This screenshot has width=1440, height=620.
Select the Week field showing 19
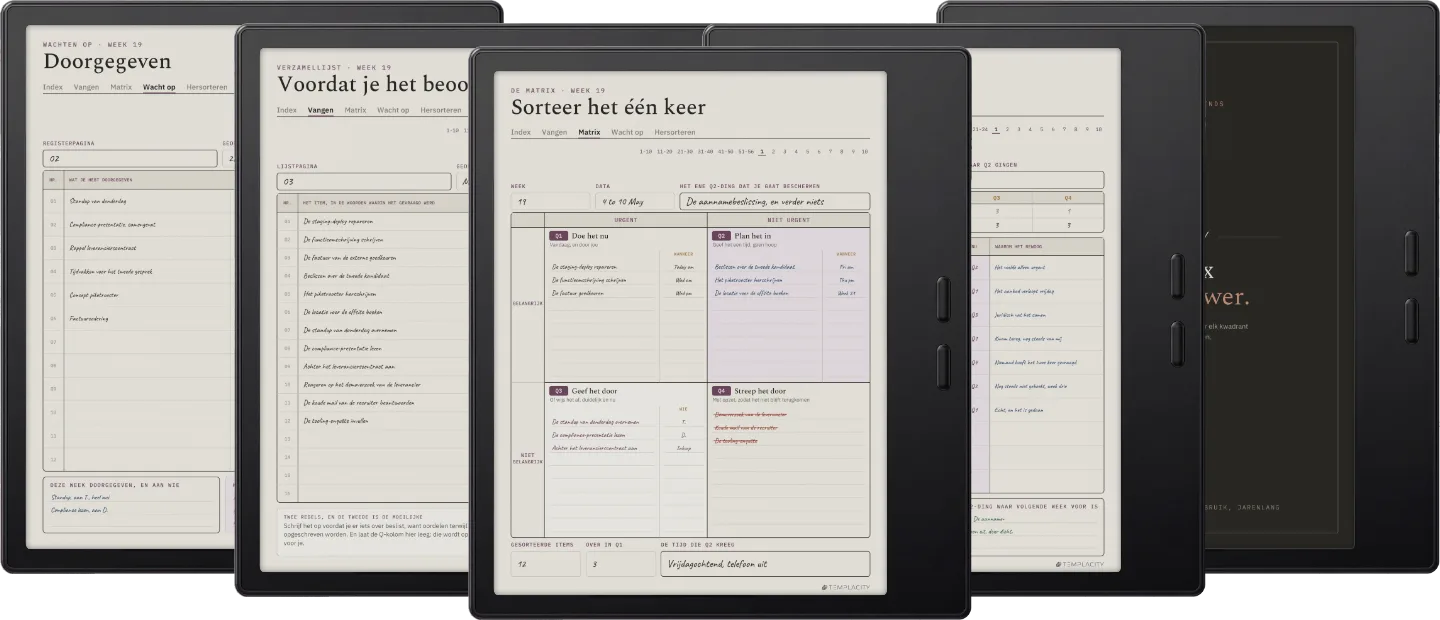tap(550, 201)
